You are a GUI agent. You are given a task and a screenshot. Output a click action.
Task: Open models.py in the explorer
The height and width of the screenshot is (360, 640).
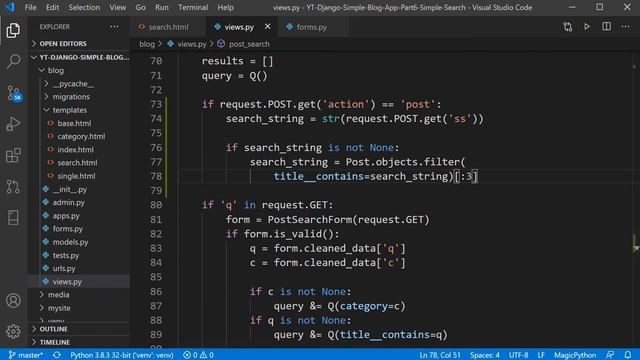[70, 242]
